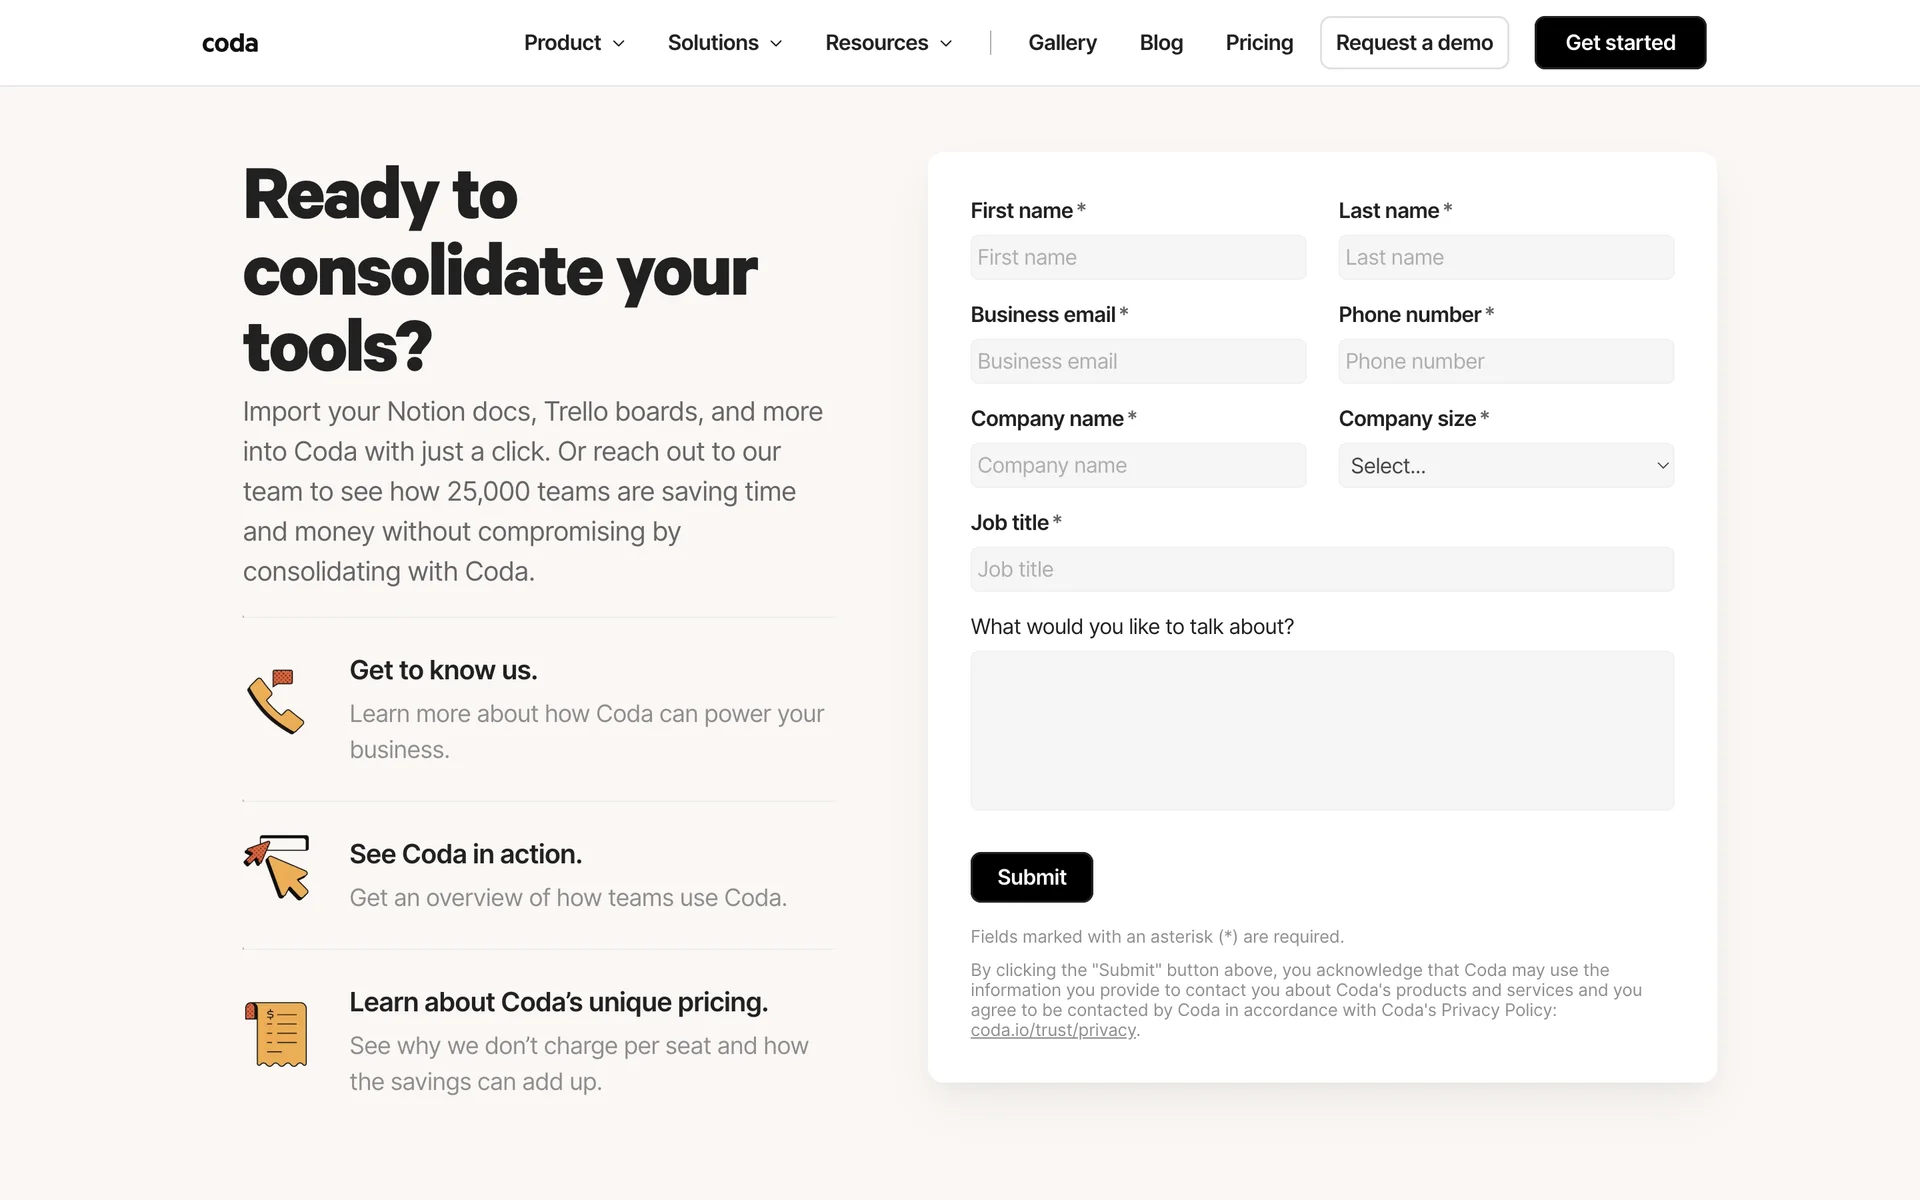Click the Phone number input
The height and width of the screenshot is (1200, 1920).
[1506, 362]
